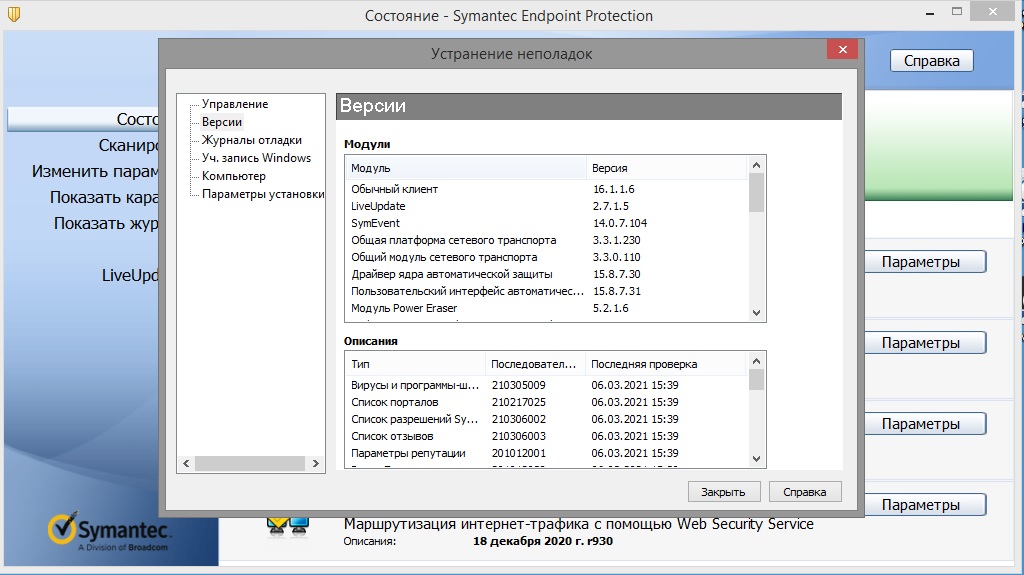Select Версии in the tree
Image resolution: width=1024 pixels, height=575 pixels.
coord(222,122)
